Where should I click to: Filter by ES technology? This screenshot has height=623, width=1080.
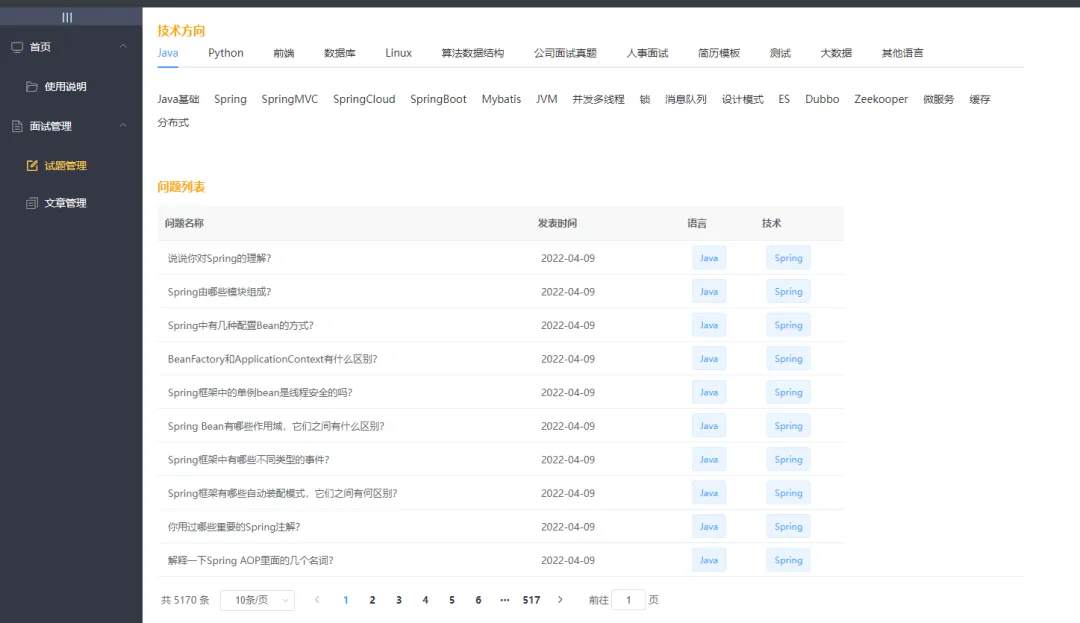pyautogui.click(x=784, y=99)
